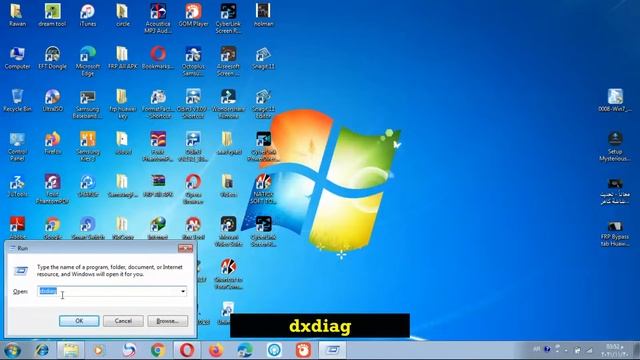Select the Run window taskbar button
Image resolution: width=640 pixels, height=360 pixels.
click(332, 350)
